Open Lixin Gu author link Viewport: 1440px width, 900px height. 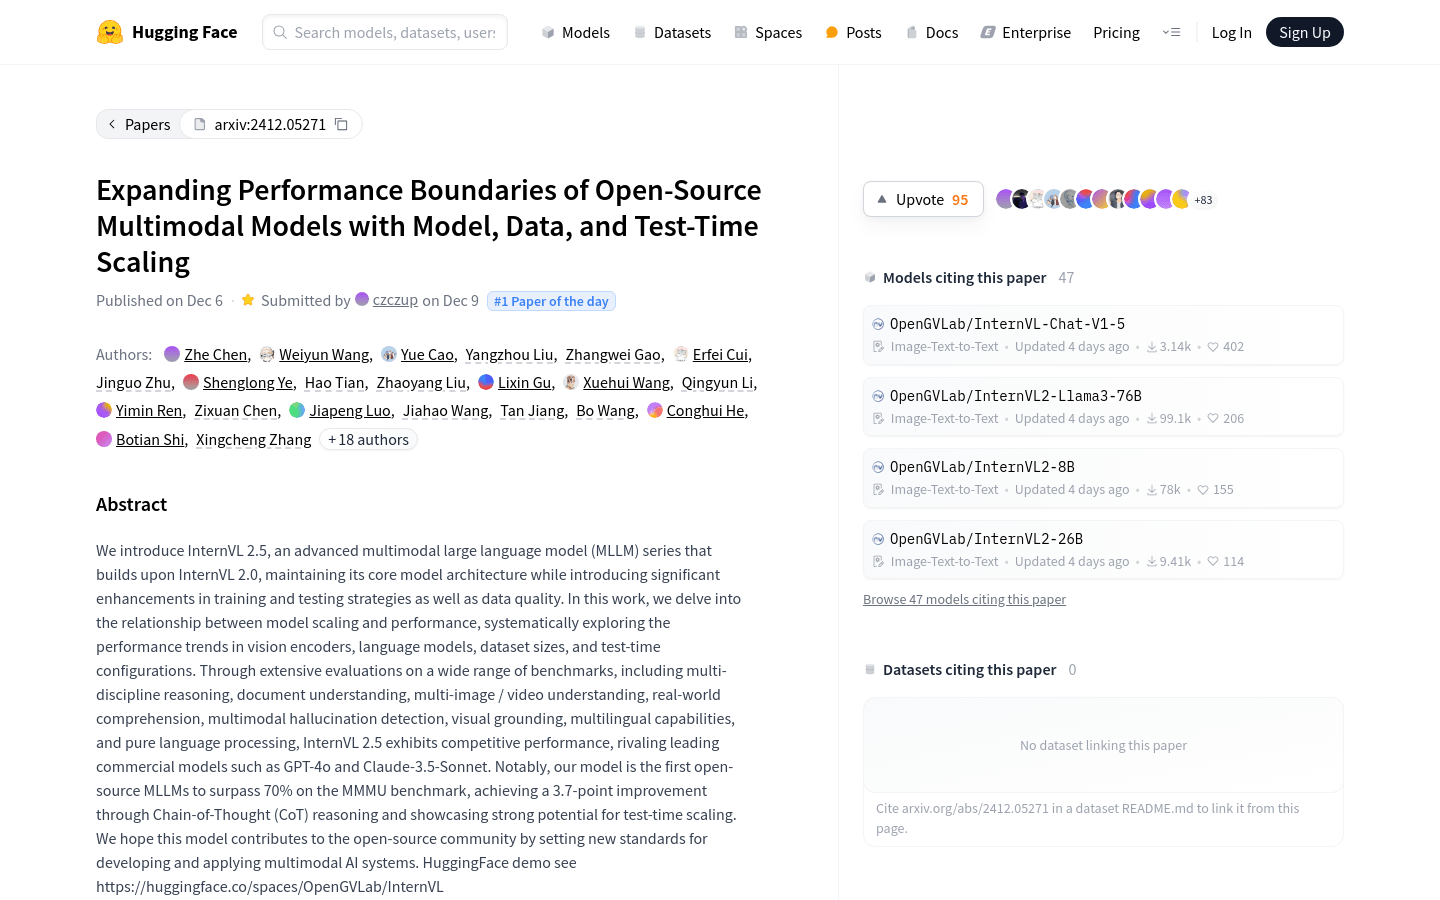524,382
